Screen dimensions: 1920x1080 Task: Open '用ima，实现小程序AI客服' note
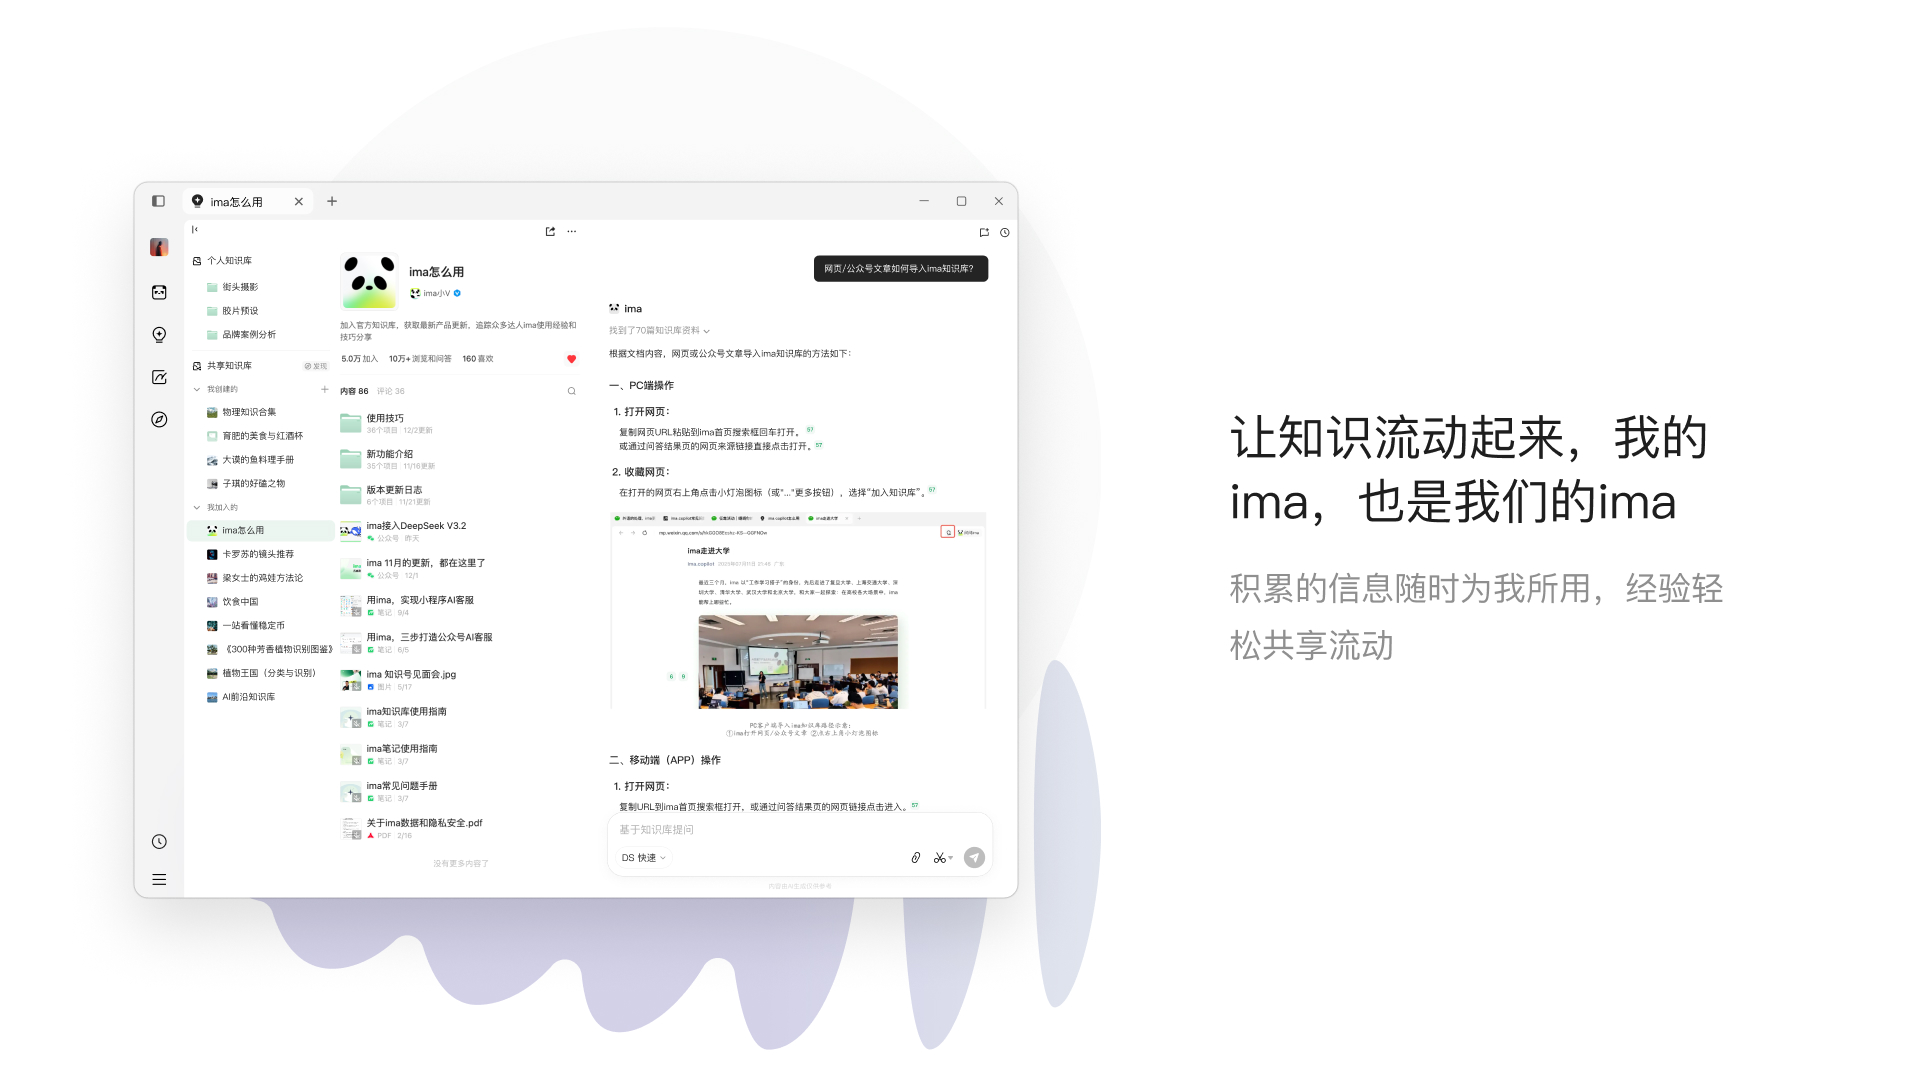pyautogui.click(x=459, y=606)
